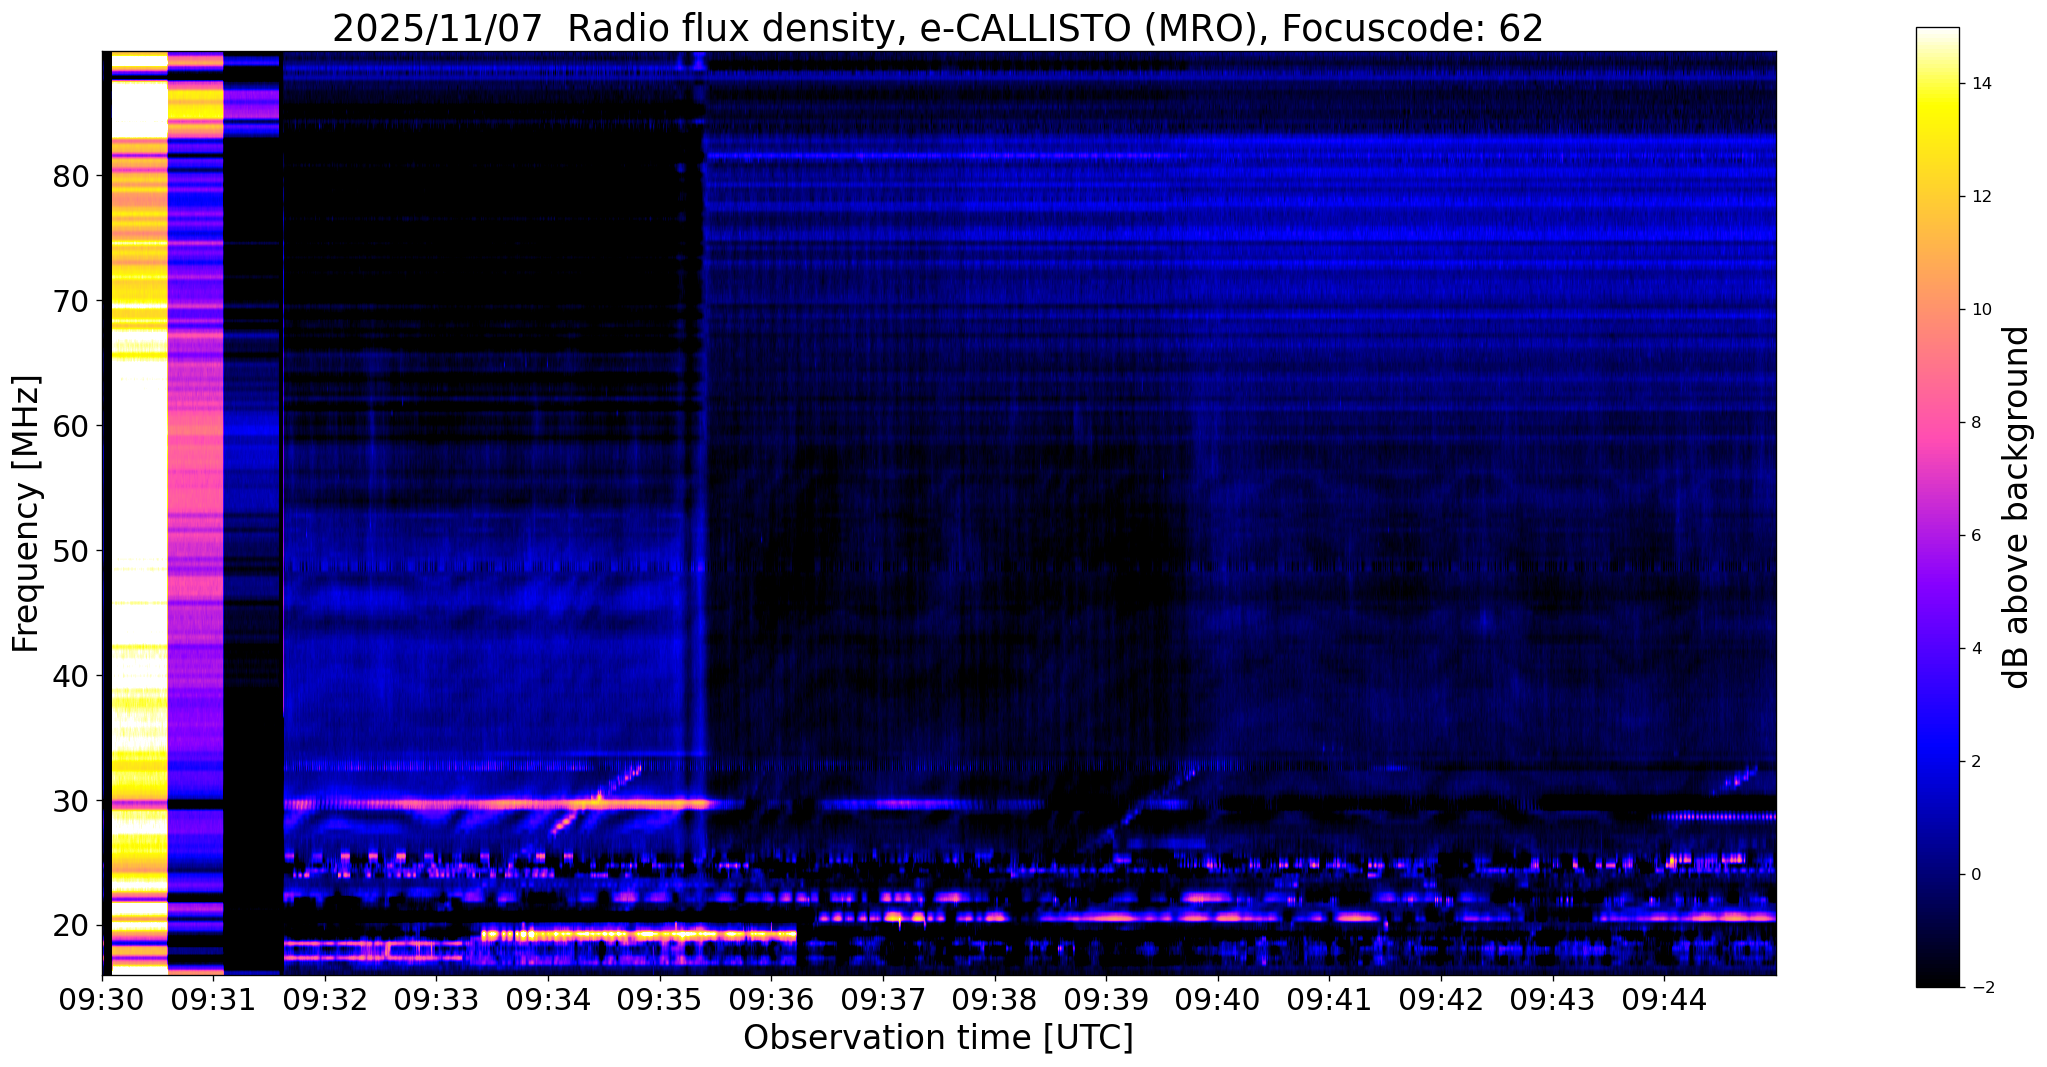Screen dimensions: 2047x1067
Task: Click the colorbar tick label 8
Action: 1976,423
